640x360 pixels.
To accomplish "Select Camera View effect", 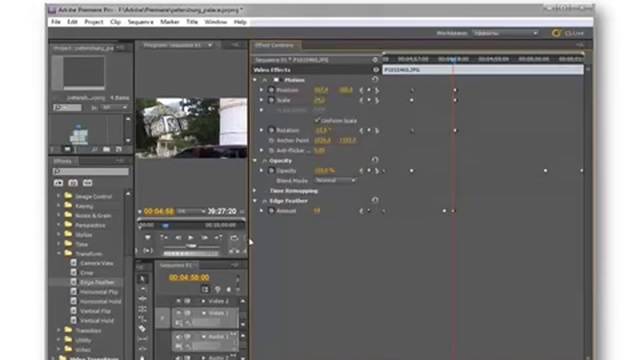I will coord(96,263).
